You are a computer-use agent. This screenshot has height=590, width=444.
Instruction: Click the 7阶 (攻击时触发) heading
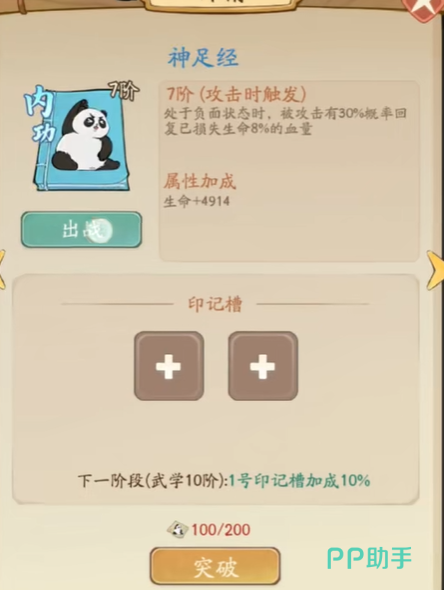pos(236,94)
